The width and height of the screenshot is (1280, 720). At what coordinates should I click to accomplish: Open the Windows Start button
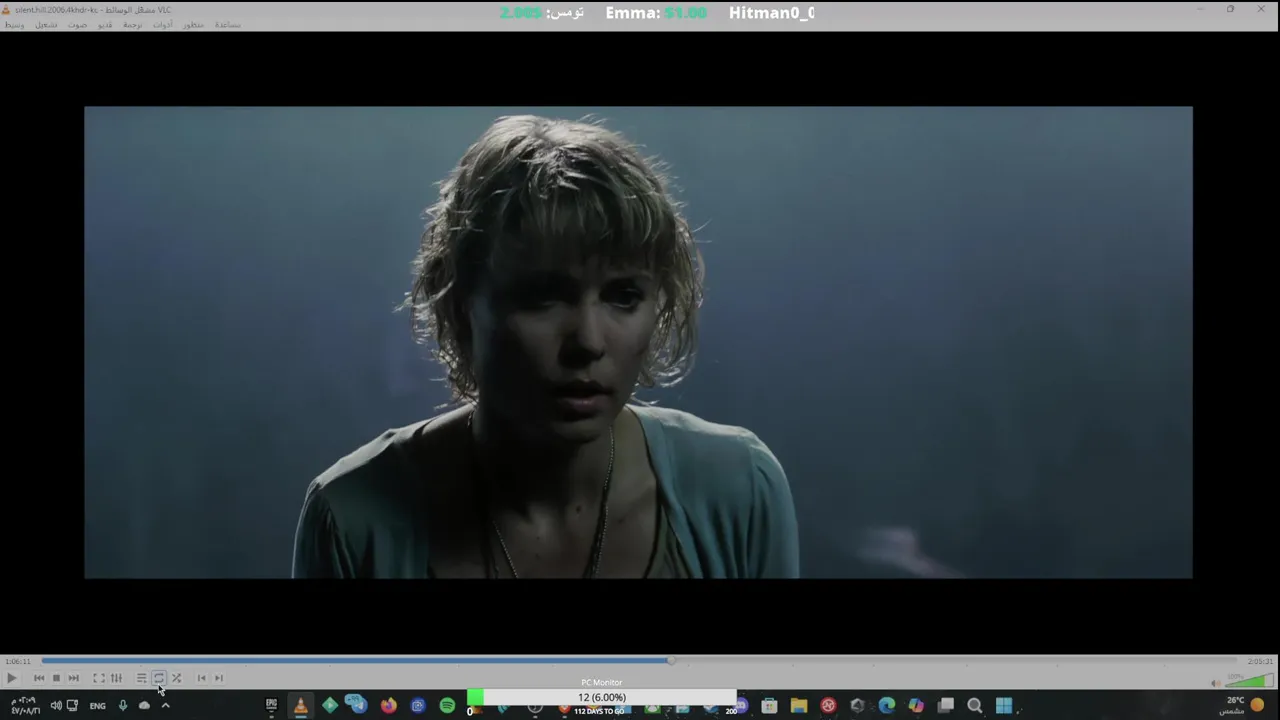(x=1004, y=705)
